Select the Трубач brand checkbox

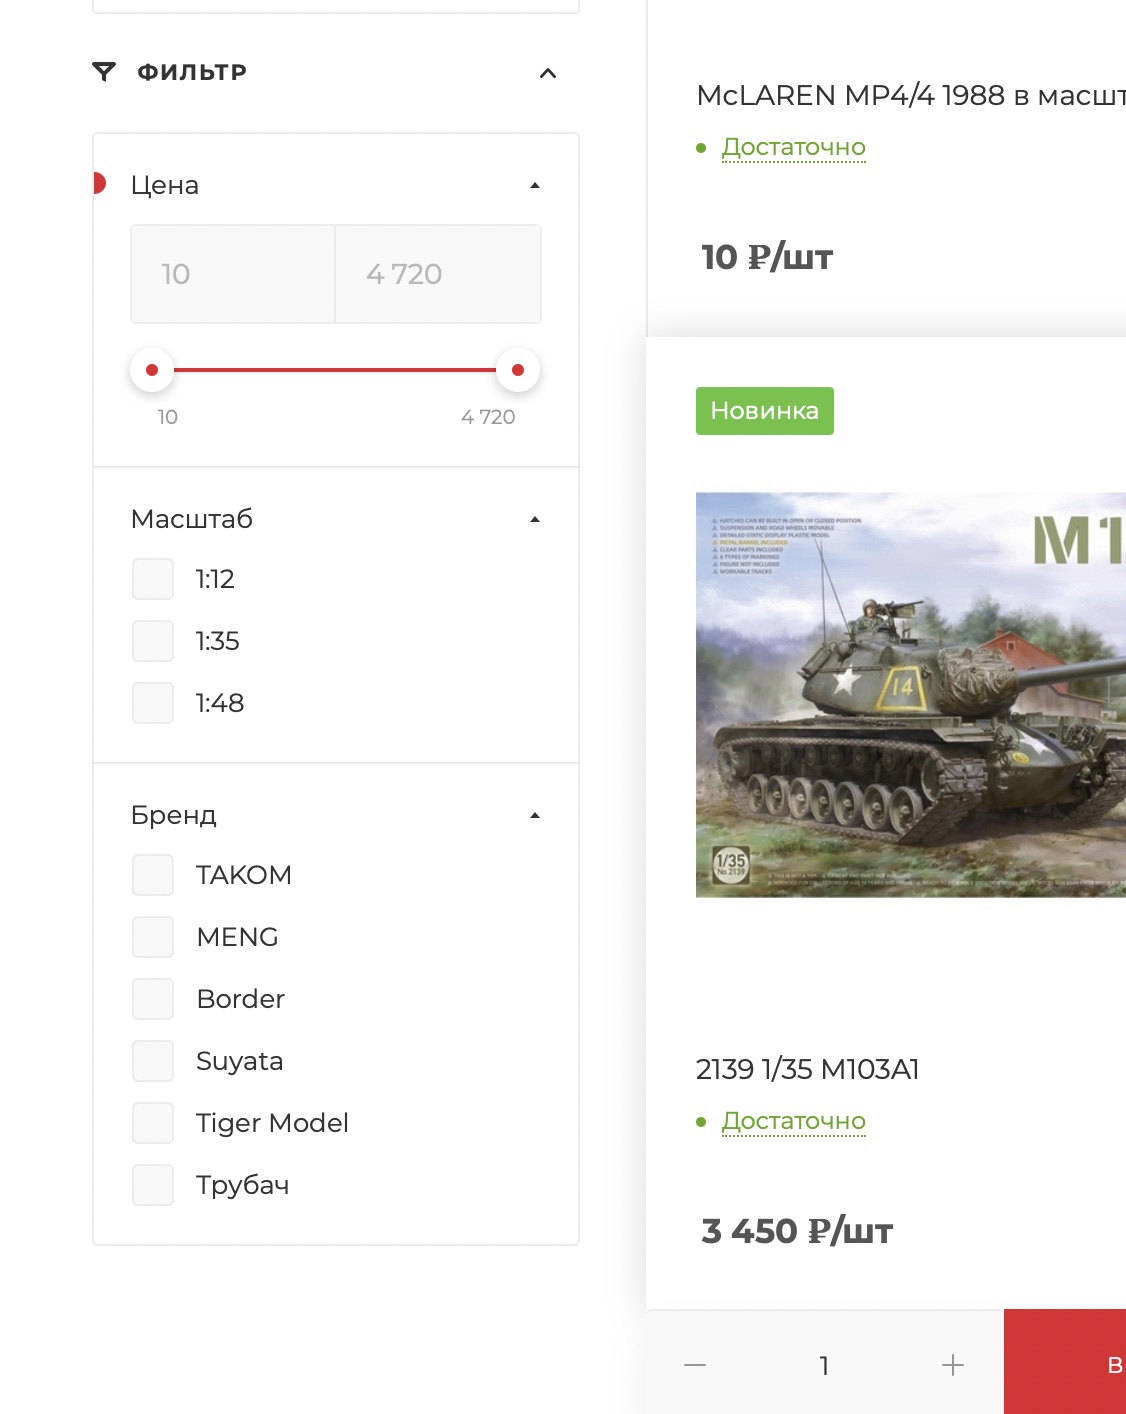point(153,1185)
